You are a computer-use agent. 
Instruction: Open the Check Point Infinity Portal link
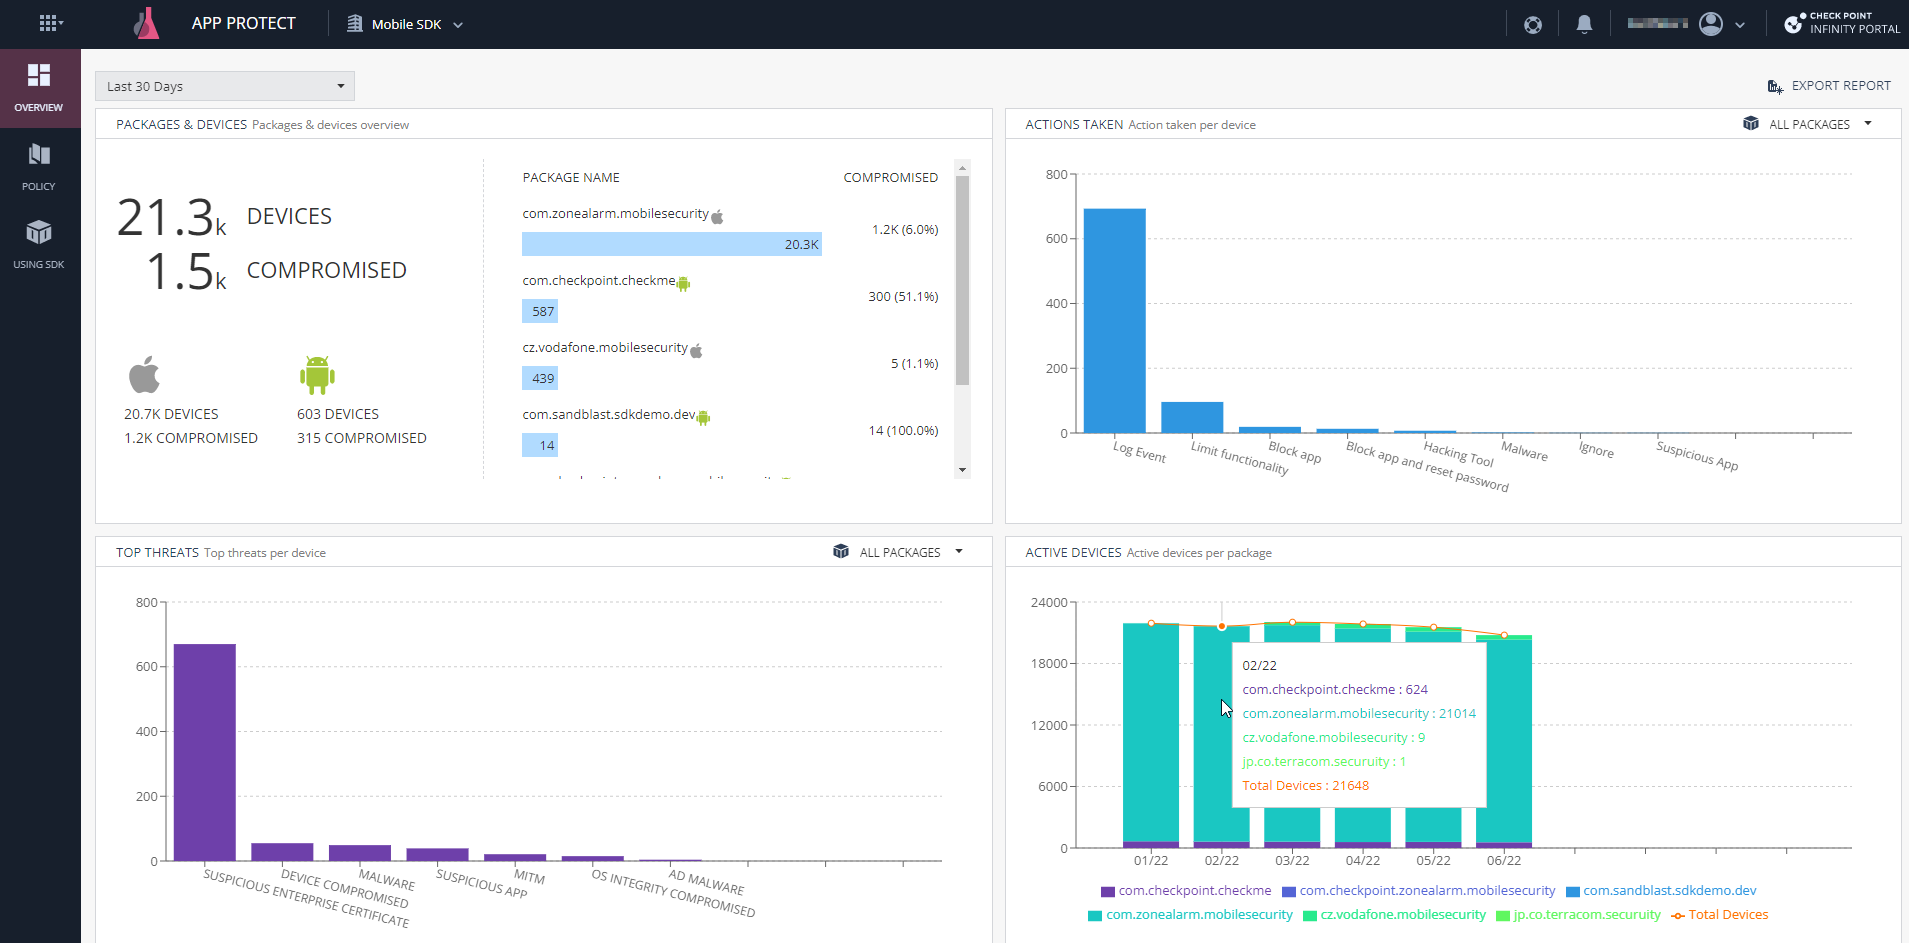(1842, 23)
